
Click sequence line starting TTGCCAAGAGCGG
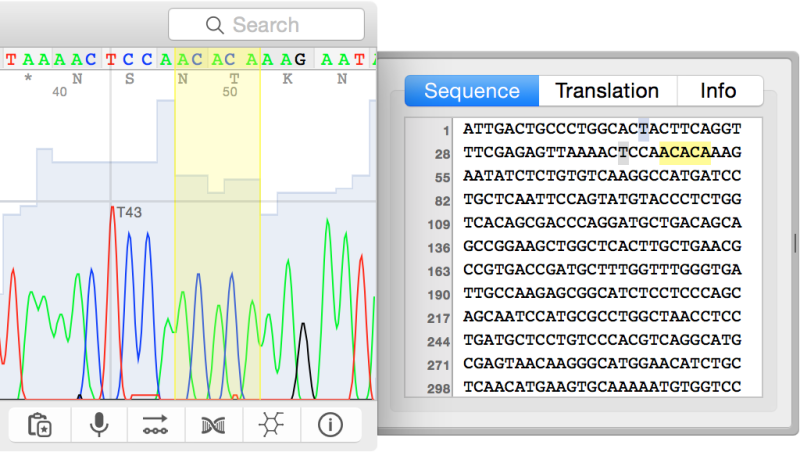pyautogui.click(x=602, y=293)
